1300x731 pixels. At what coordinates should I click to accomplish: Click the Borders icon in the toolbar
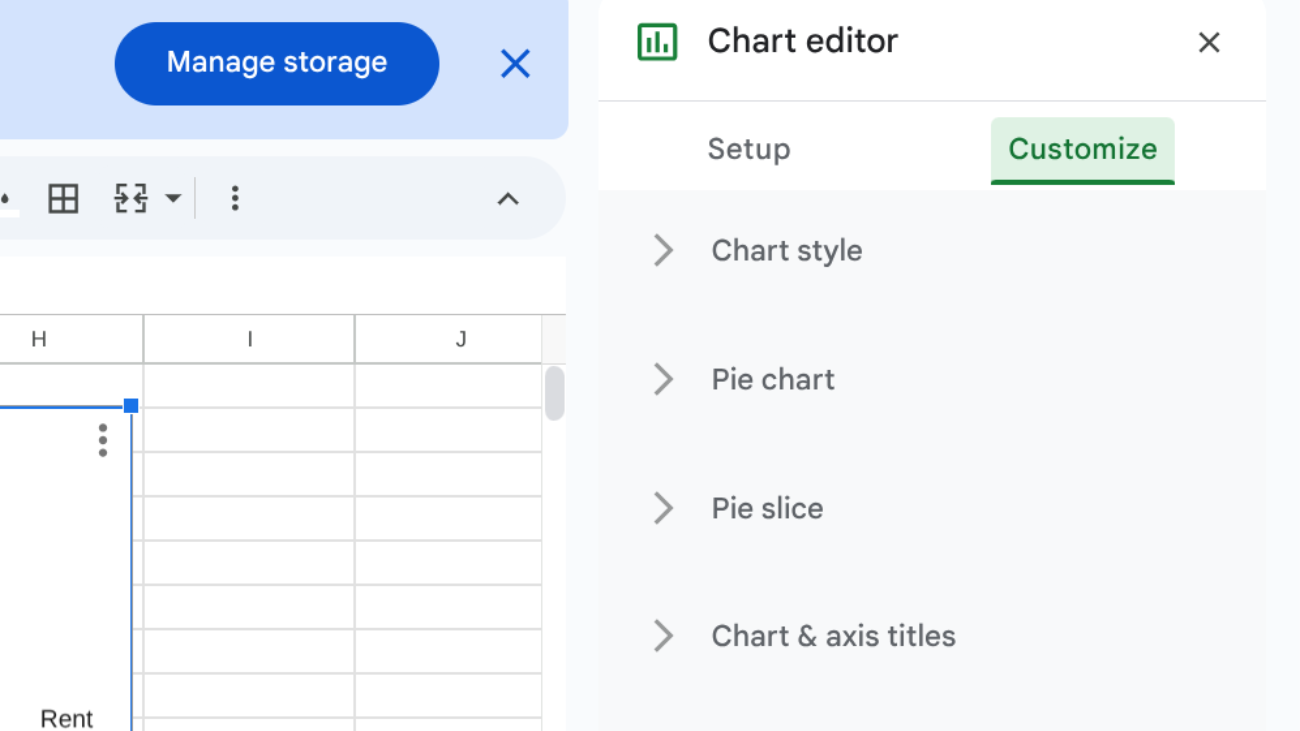(63, 198)
